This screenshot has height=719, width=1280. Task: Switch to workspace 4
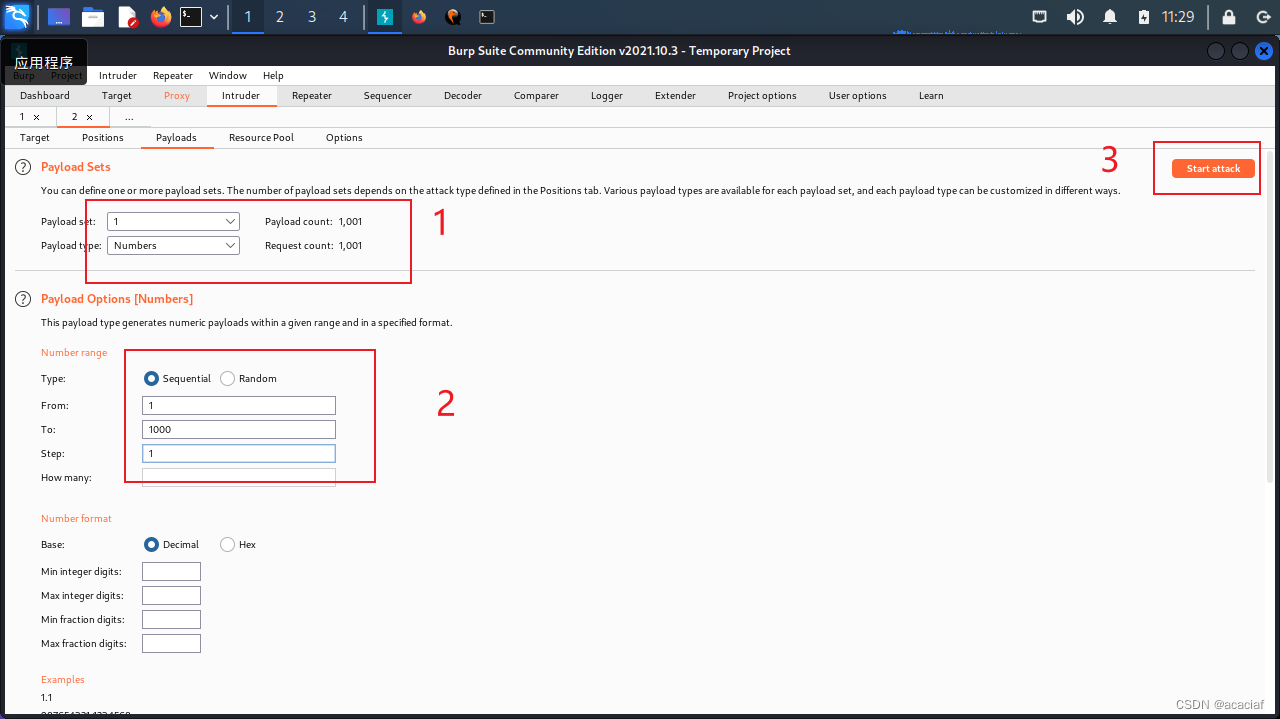(344, 17)
